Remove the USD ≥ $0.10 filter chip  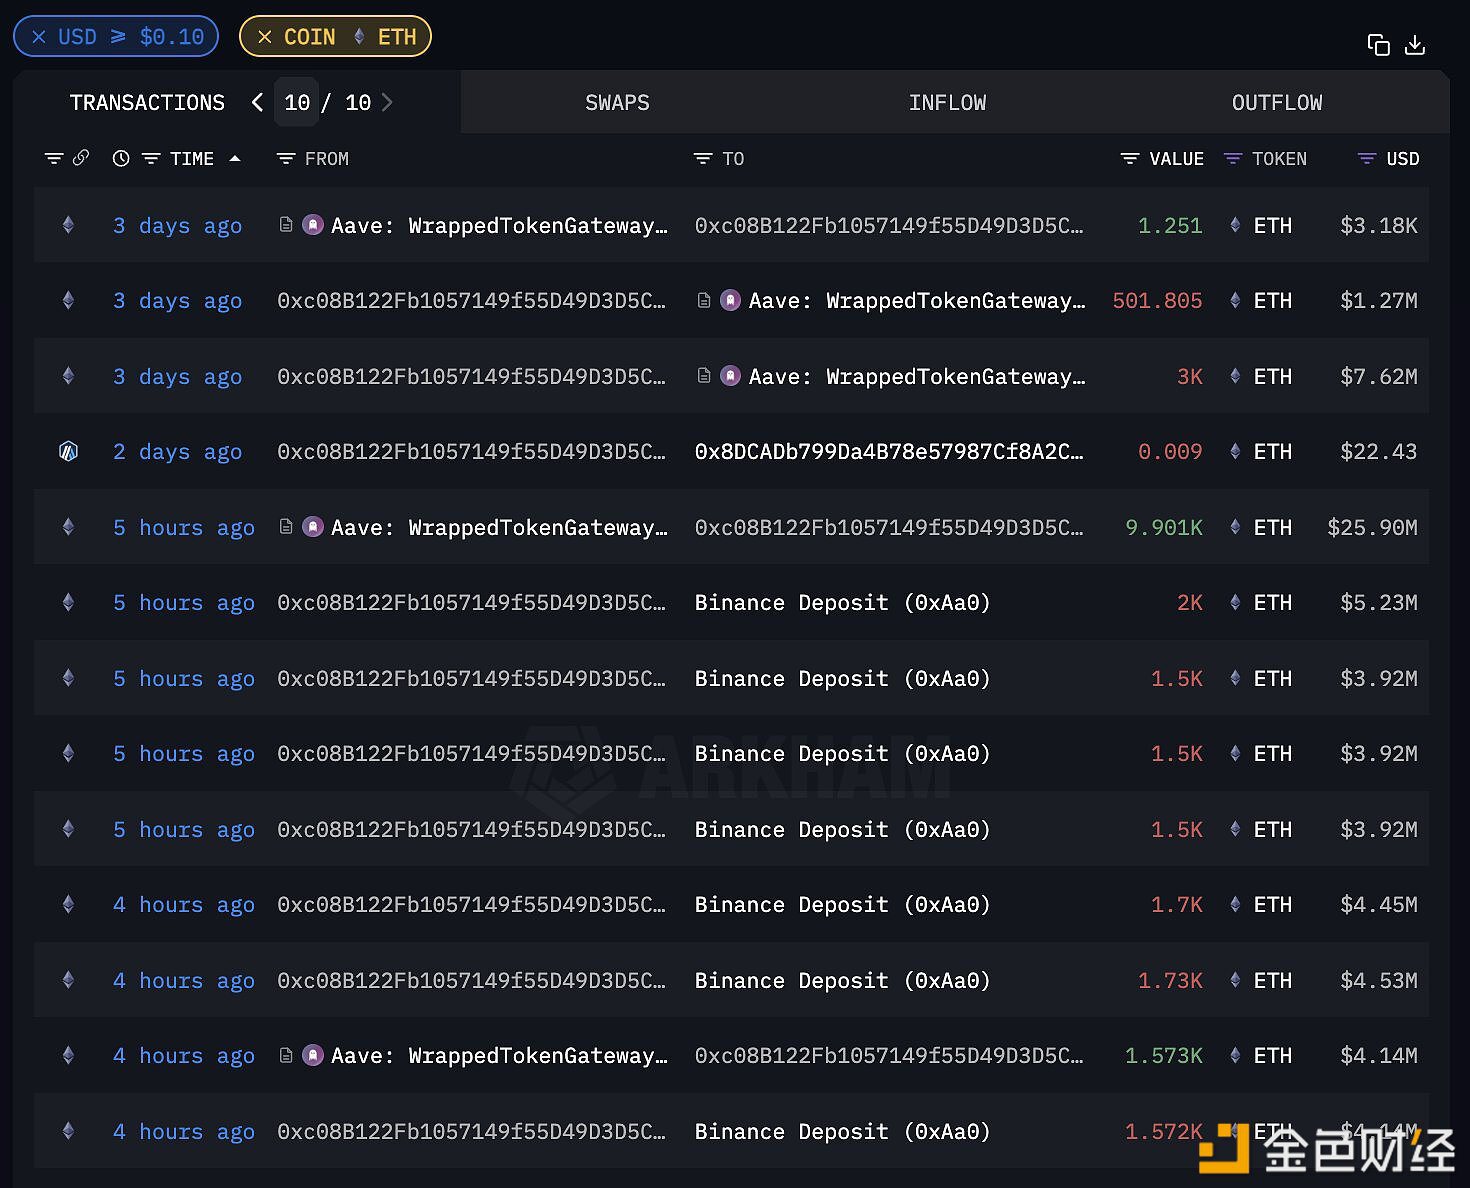pos(39,37)
